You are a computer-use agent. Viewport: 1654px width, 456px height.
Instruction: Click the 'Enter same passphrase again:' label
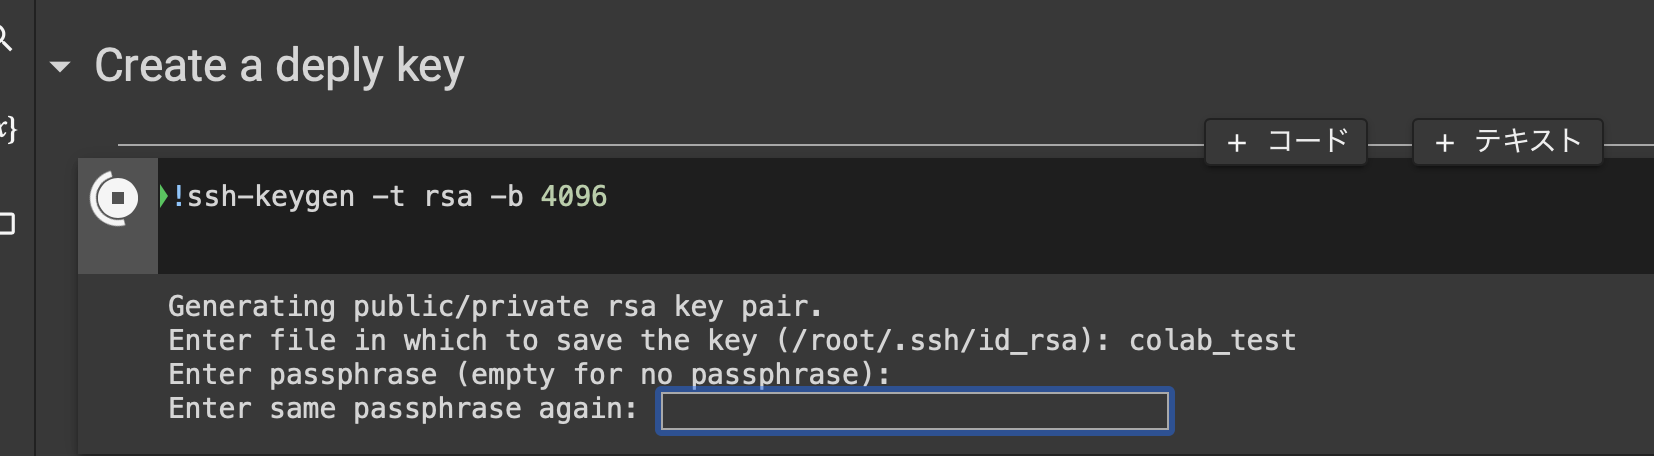[402, 409]
